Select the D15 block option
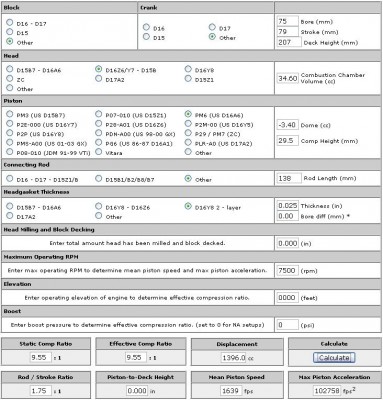Viewport: 383px width, 400px height. (x=10, y=32)
